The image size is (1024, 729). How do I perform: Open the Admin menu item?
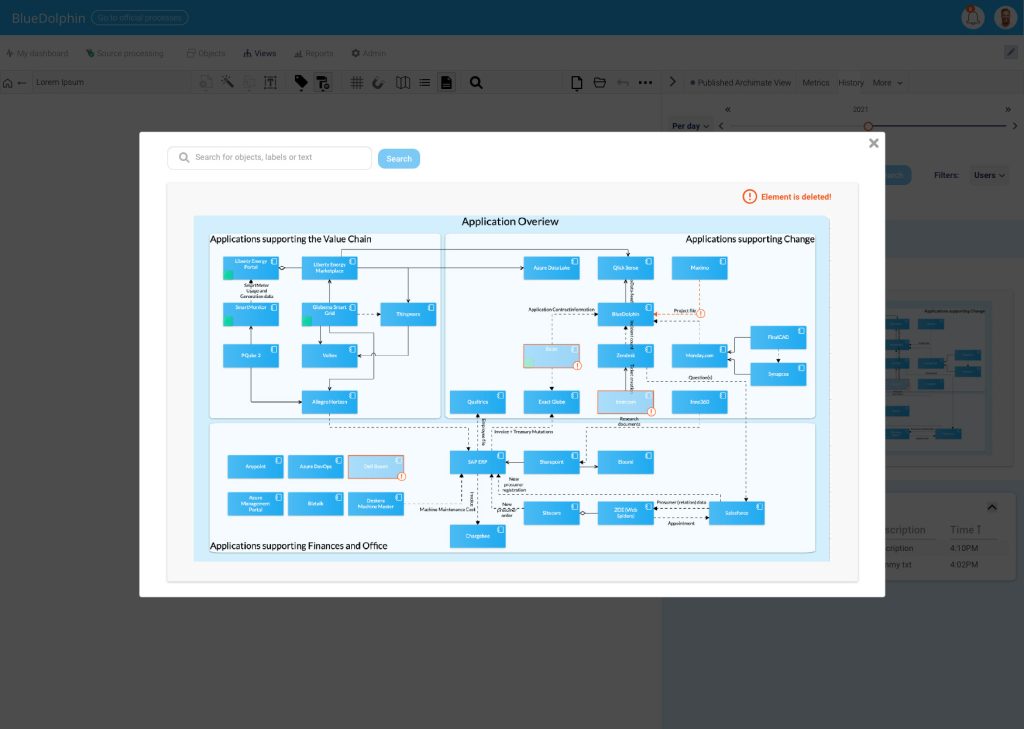coord(368,54)
